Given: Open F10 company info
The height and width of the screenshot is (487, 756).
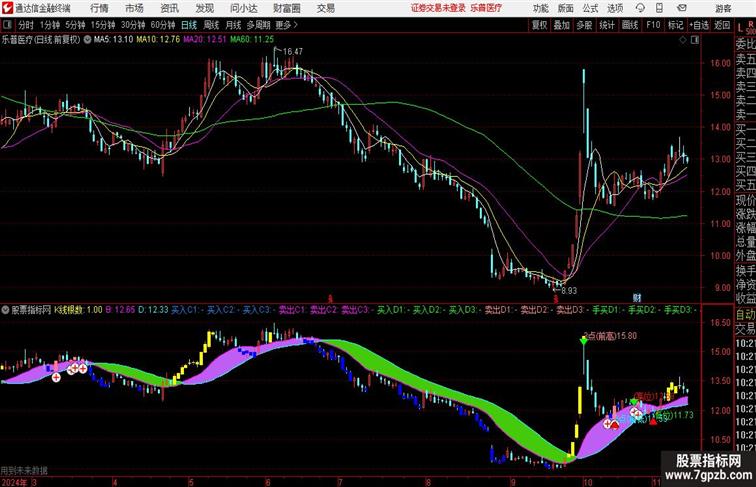Looking at the screenshot, I should tap(653, 25).
